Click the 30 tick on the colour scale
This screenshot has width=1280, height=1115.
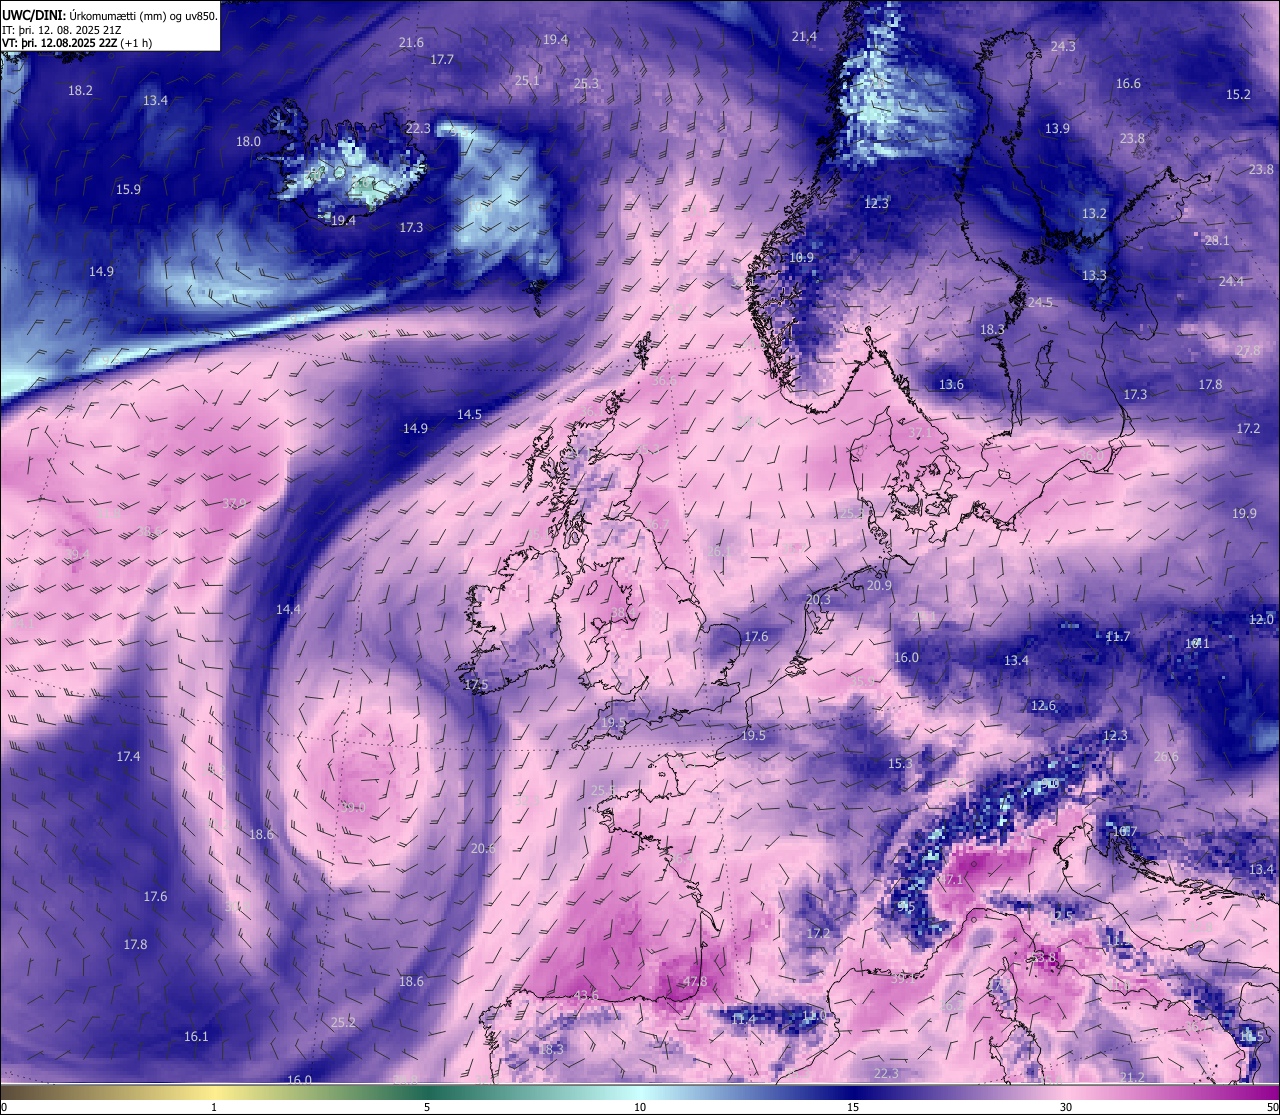tap(1066, 1107)
